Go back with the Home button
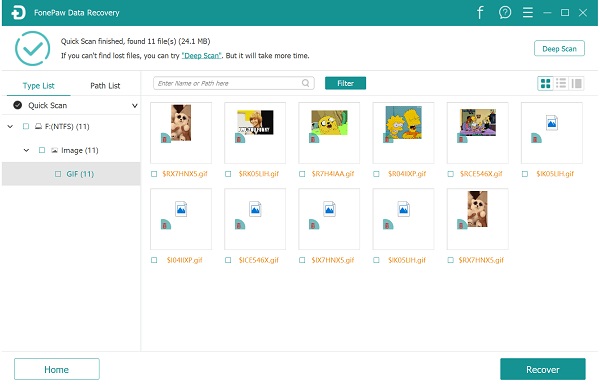This screenshot has height=387, width=600. coord(57,369)
